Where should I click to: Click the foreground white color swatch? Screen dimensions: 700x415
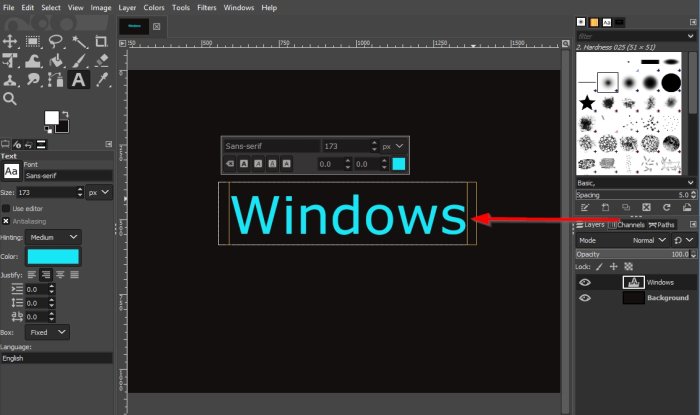pos(51,118)
